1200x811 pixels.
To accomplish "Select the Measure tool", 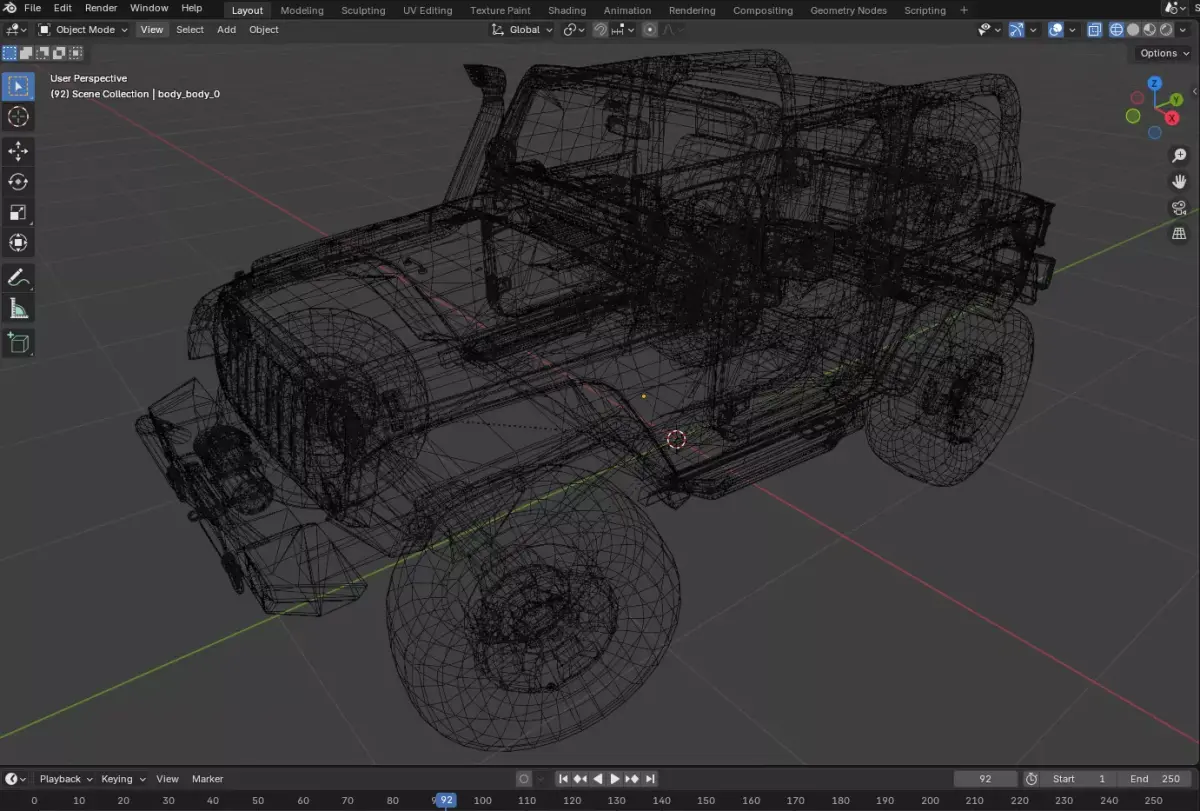I will pyautogui.click(x=18, y=308).
